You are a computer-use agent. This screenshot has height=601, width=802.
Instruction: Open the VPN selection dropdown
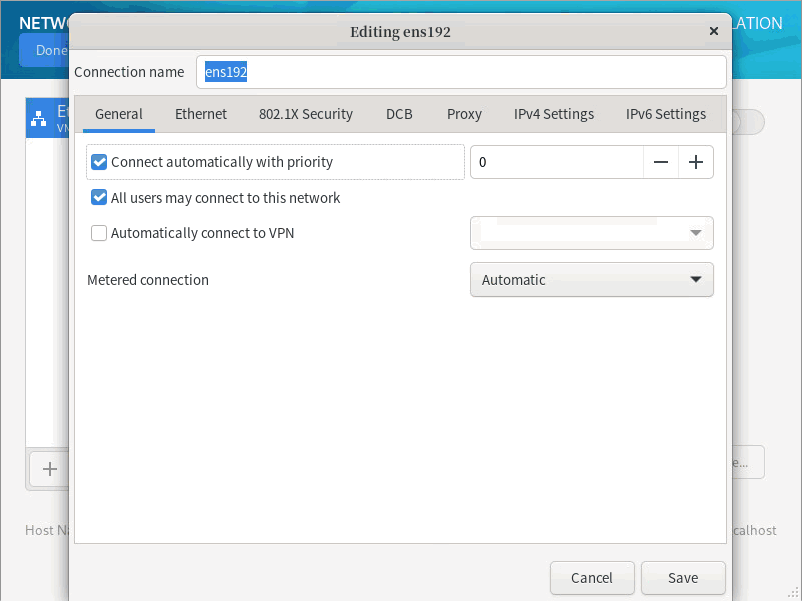[591, 233]
